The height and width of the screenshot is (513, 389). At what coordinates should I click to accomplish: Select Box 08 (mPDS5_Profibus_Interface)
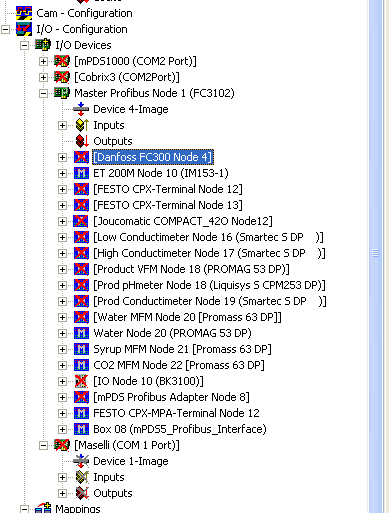coord(180,429)
